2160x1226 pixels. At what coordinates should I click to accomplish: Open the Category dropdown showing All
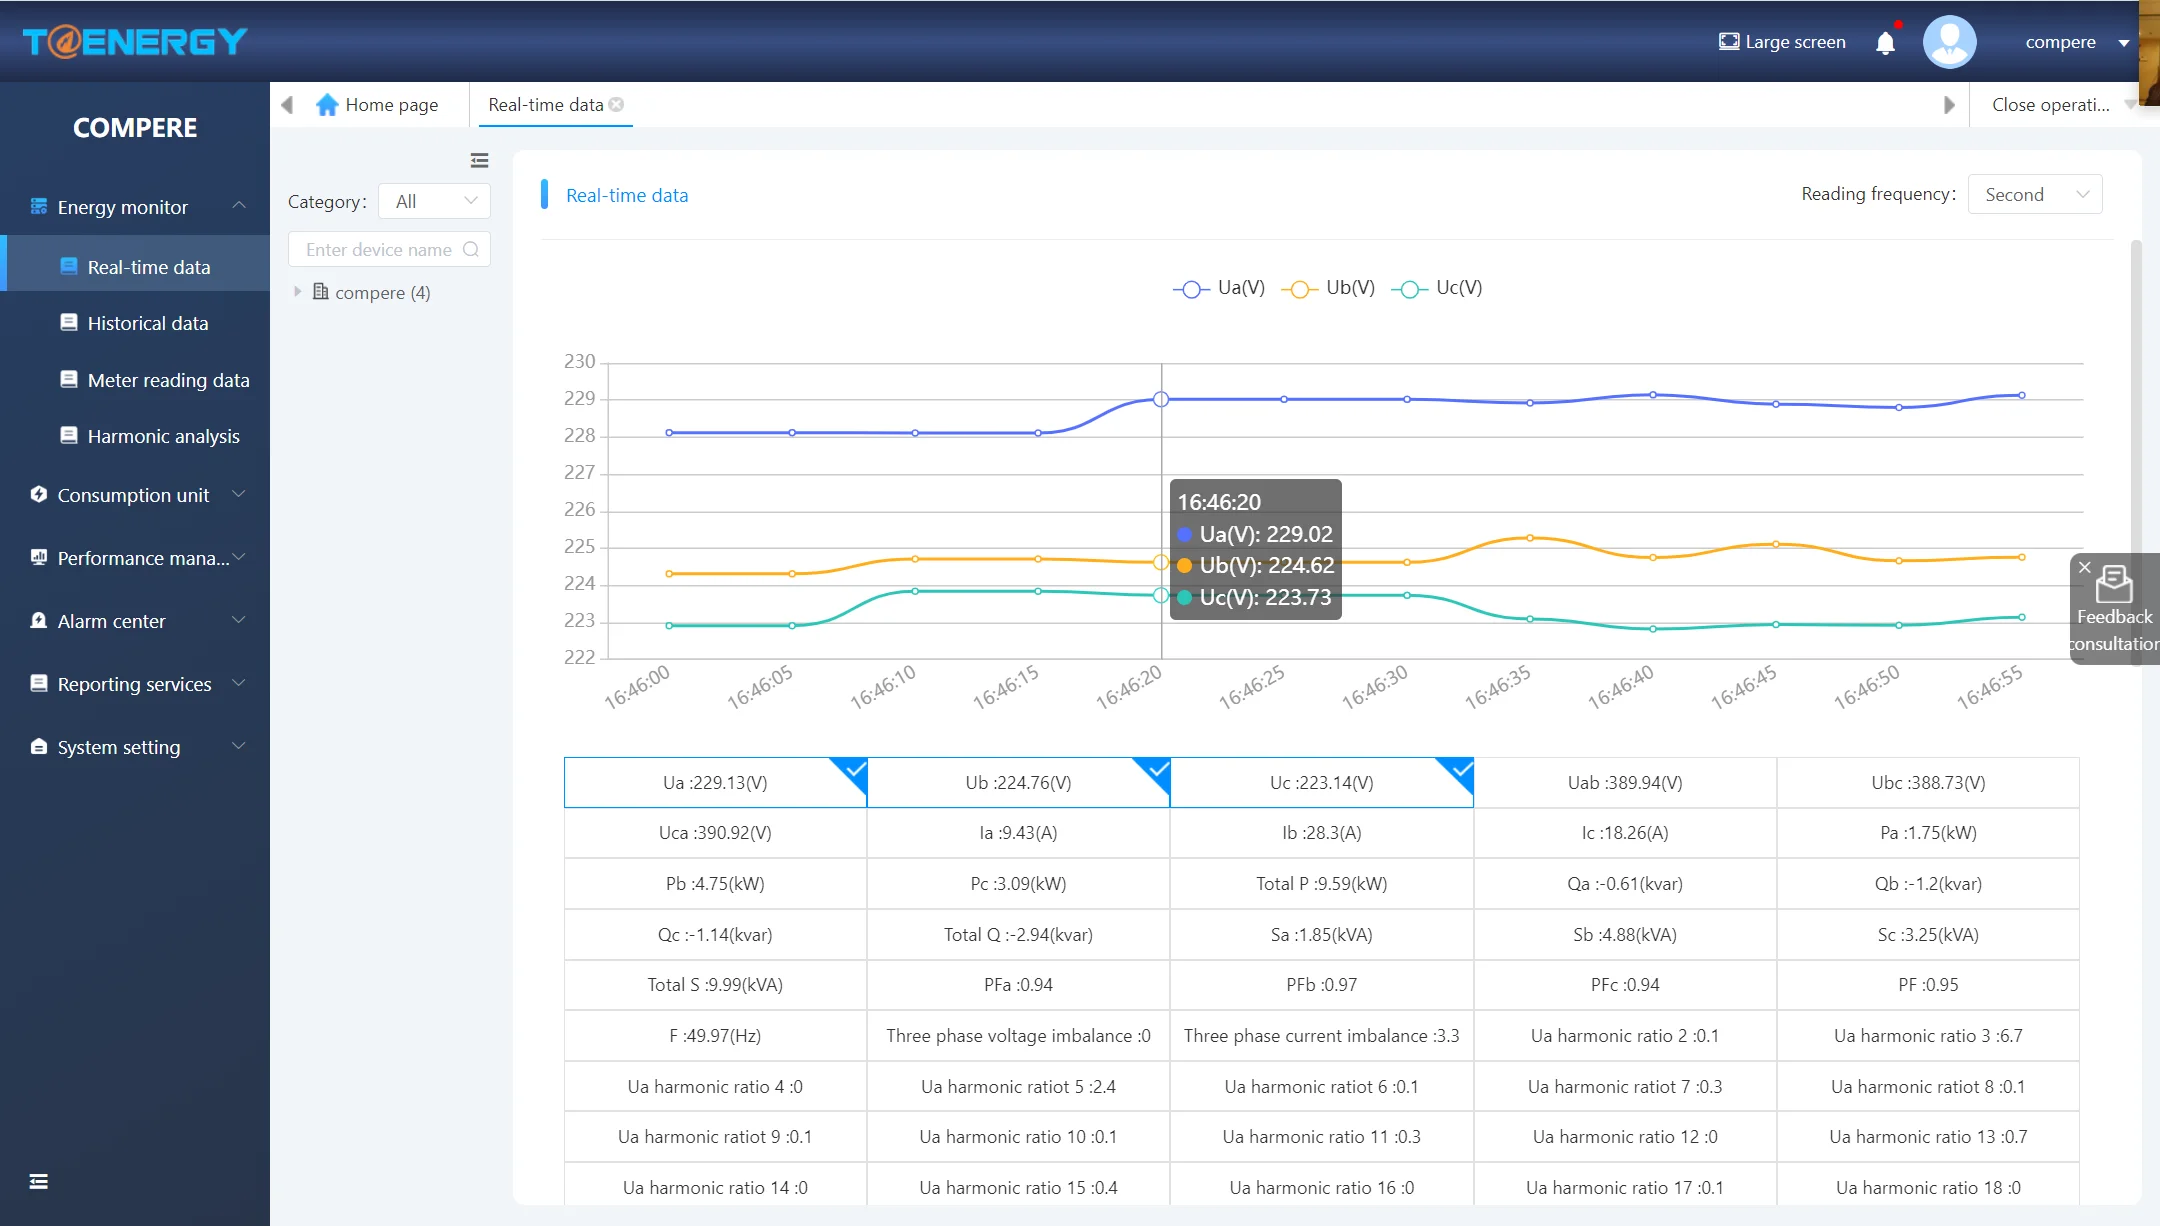click(x=433, y=201)
